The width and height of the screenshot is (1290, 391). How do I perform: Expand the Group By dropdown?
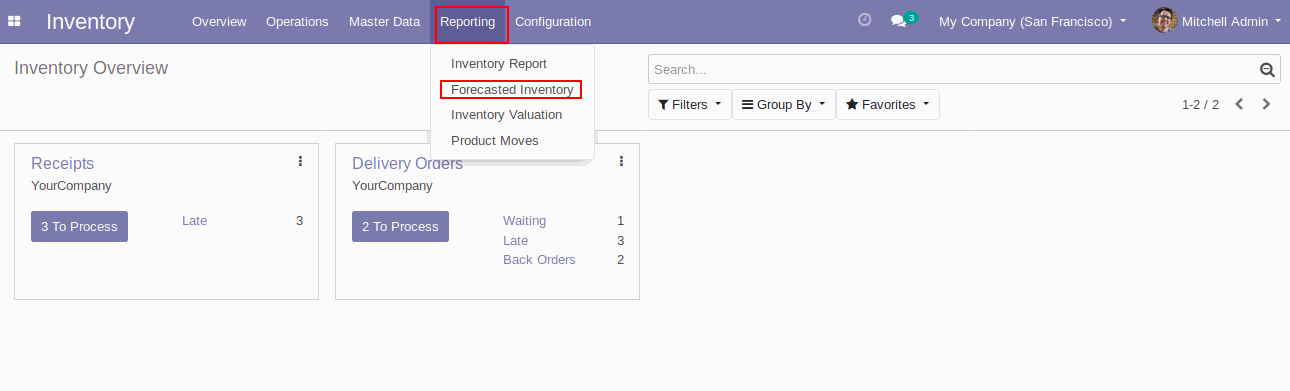click(784, 105)
